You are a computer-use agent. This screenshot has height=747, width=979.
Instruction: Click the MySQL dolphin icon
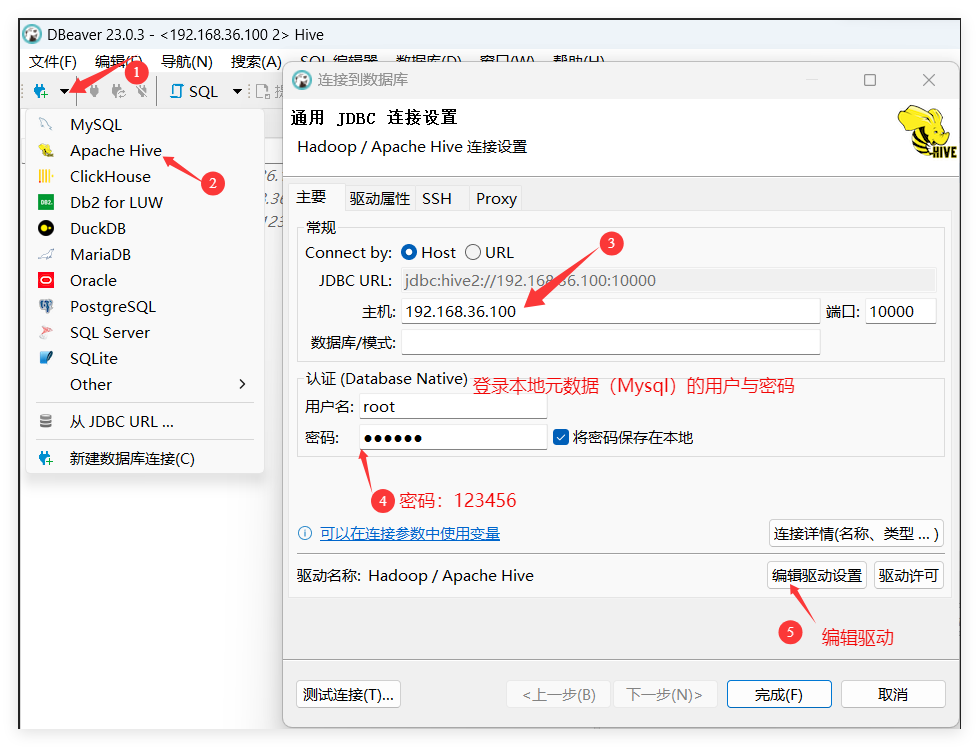[46, 124]
